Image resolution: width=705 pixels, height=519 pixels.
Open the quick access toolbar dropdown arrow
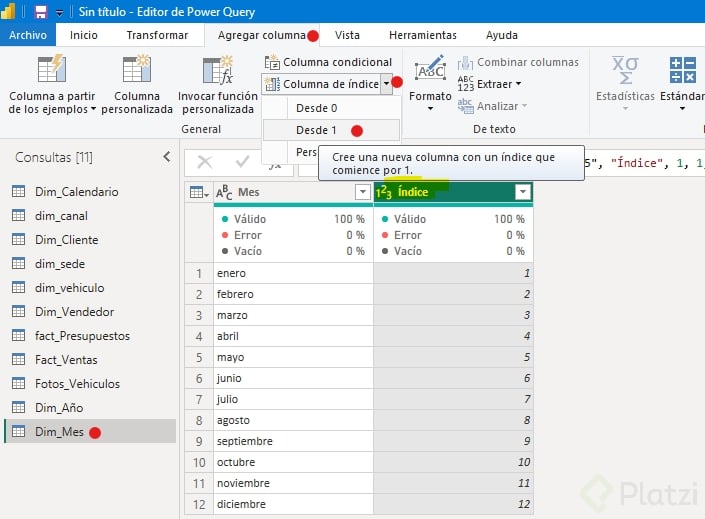[59, 13]
